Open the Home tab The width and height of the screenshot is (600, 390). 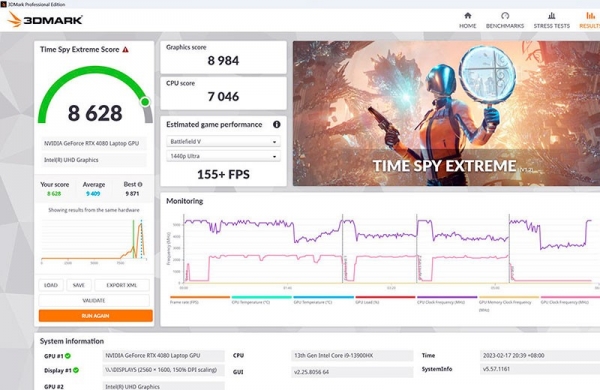468,20
